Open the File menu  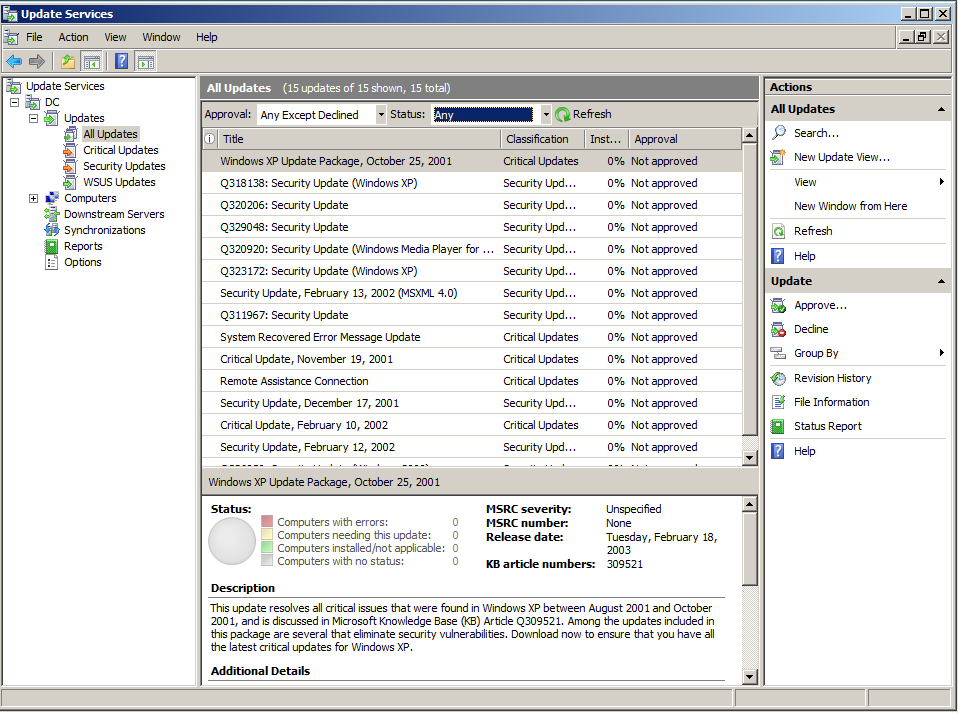point(34,37)
